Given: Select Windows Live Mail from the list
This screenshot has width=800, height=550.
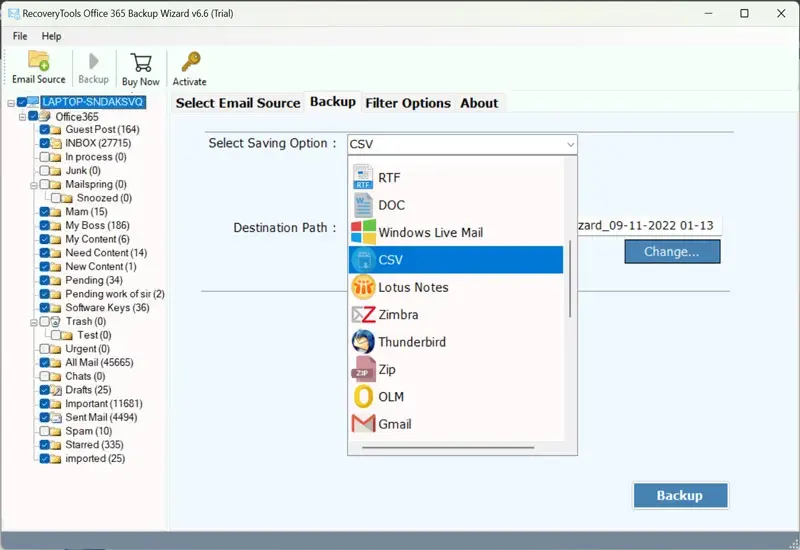Looking at the screenshot, I should [430, 233].
